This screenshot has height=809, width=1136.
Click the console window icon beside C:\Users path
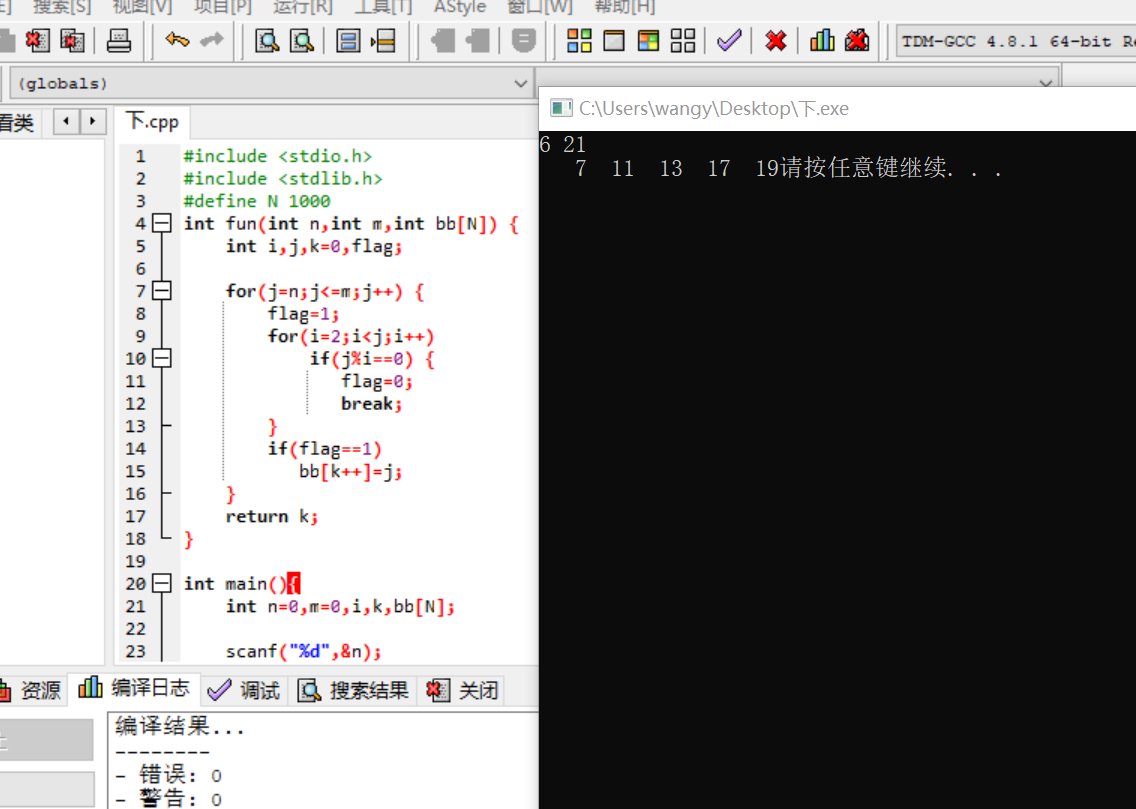561,109
